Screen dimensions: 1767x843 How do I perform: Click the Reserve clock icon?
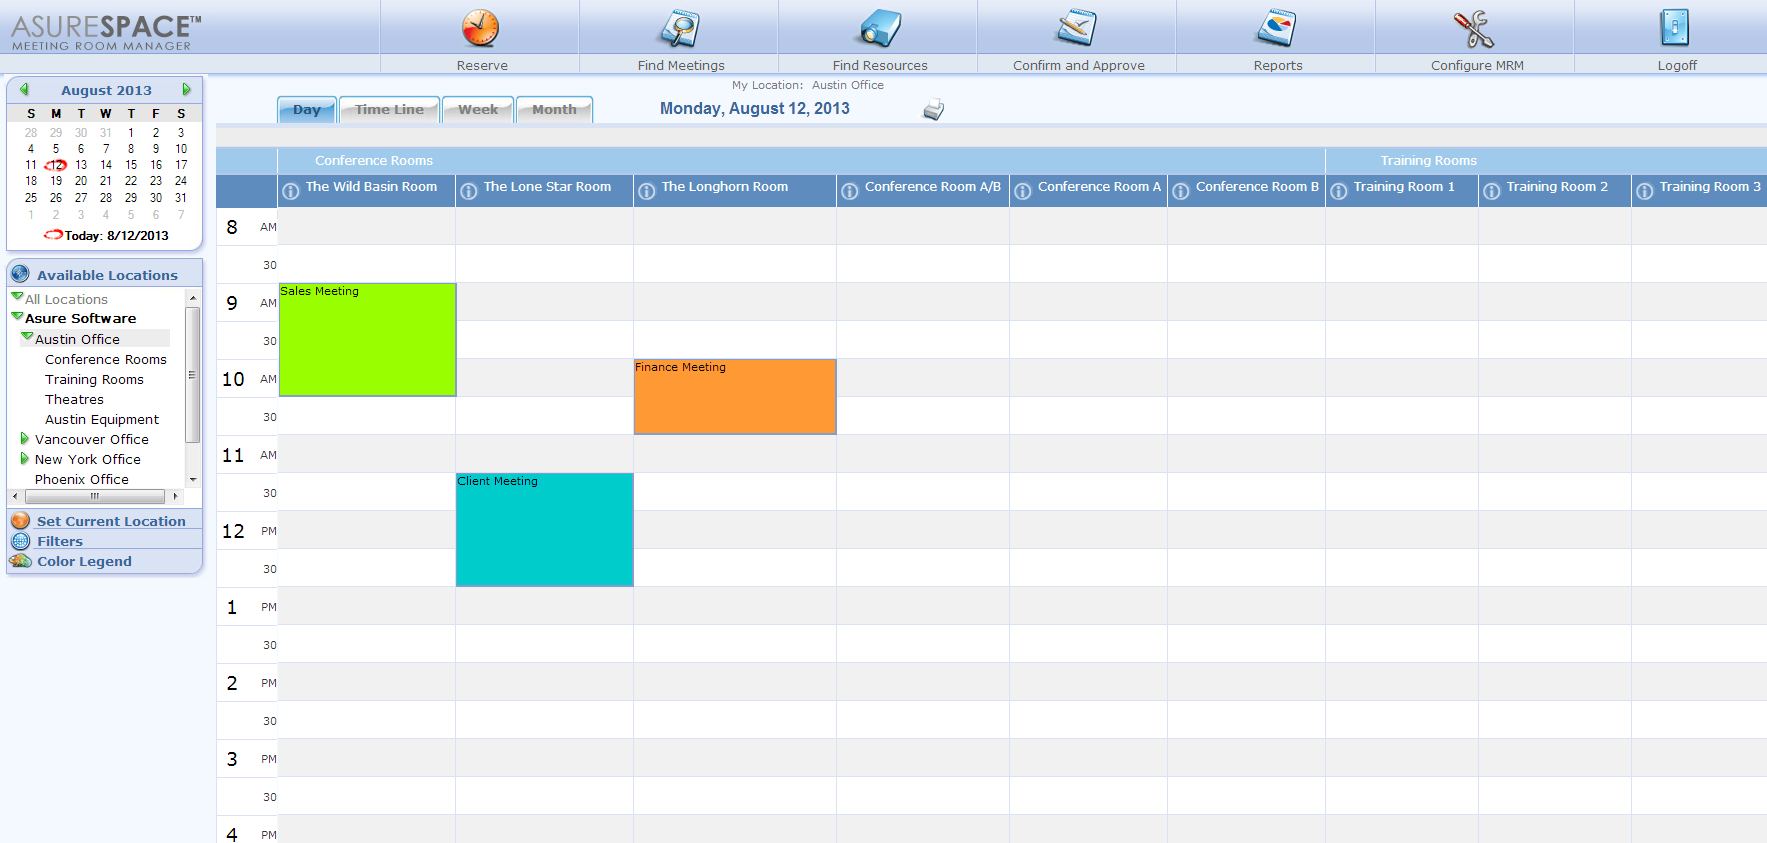(x=480, y=28)
